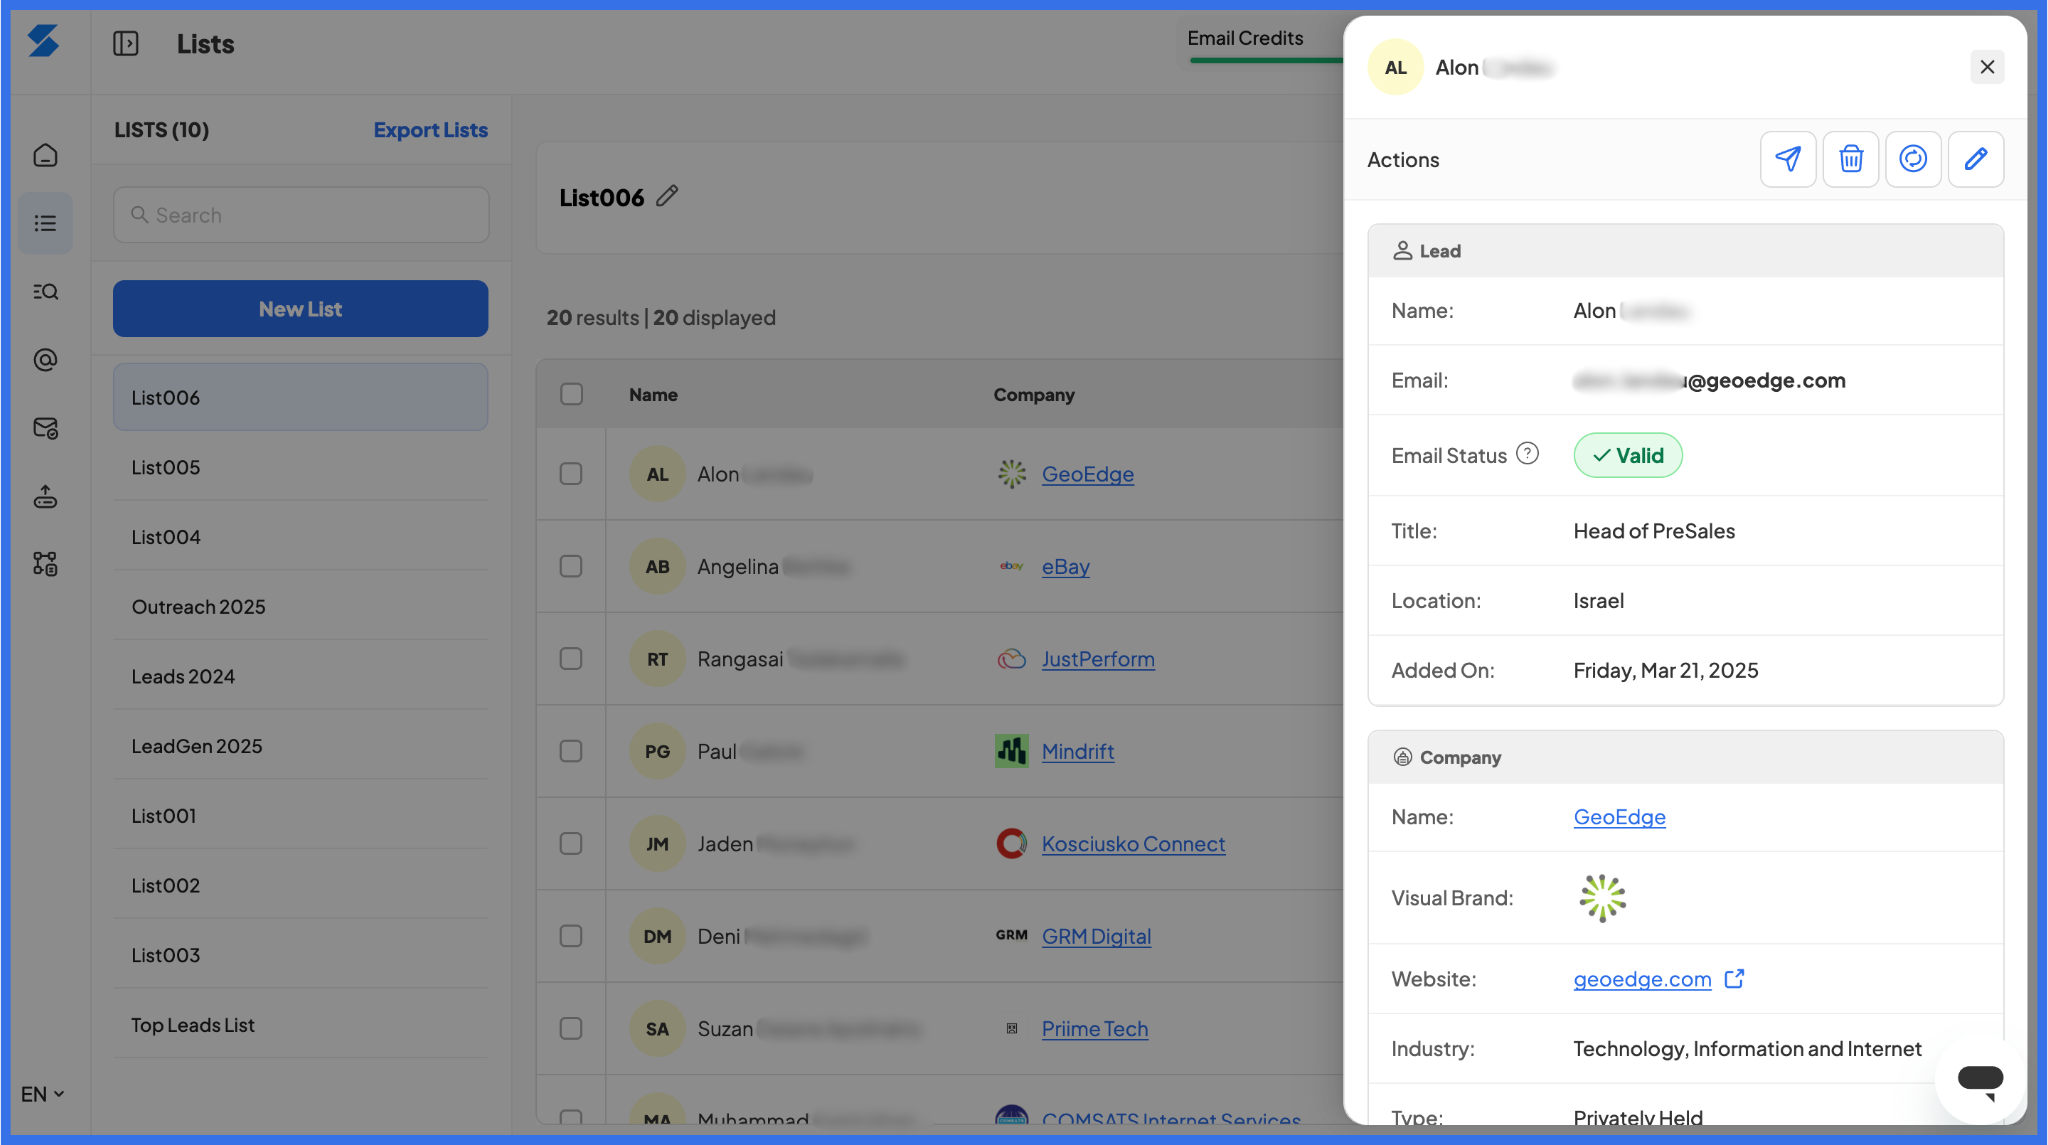The height and width of the screenshot is (1145, 2048).
Task: Open eBay company link
Action: [1066, 566]
